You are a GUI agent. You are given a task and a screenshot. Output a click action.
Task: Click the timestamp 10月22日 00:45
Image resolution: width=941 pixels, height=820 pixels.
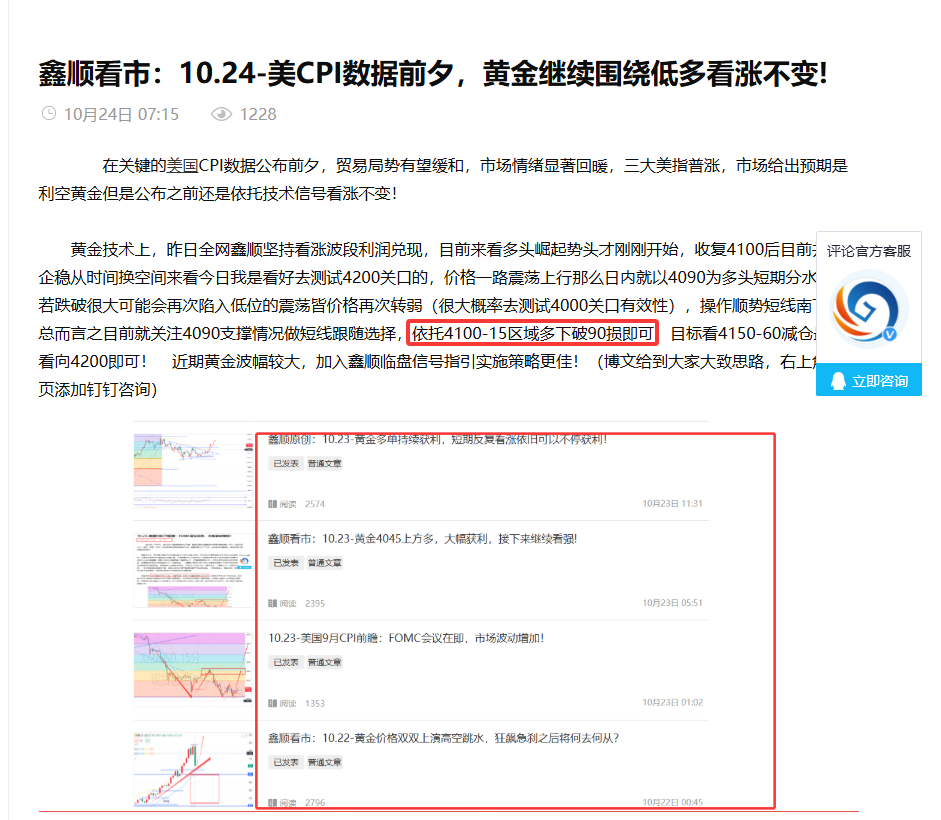coord(672,802)
